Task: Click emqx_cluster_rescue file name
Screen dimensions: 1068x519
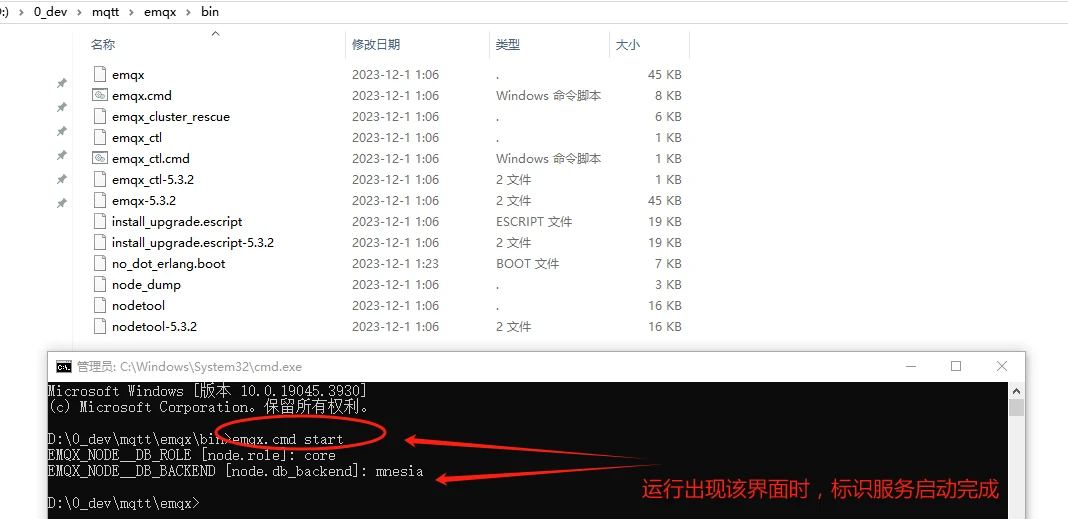Action: click(171, 116)
